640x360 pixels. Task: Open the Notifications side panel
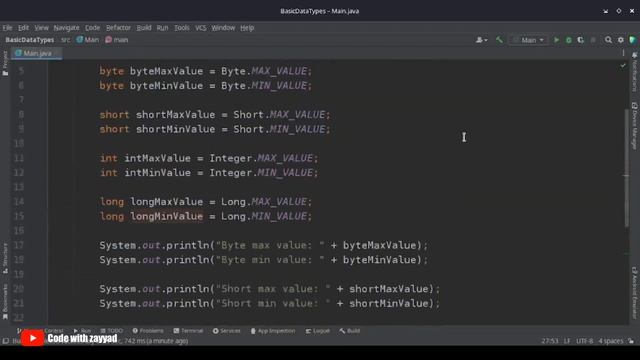click(x=634, y=72)
